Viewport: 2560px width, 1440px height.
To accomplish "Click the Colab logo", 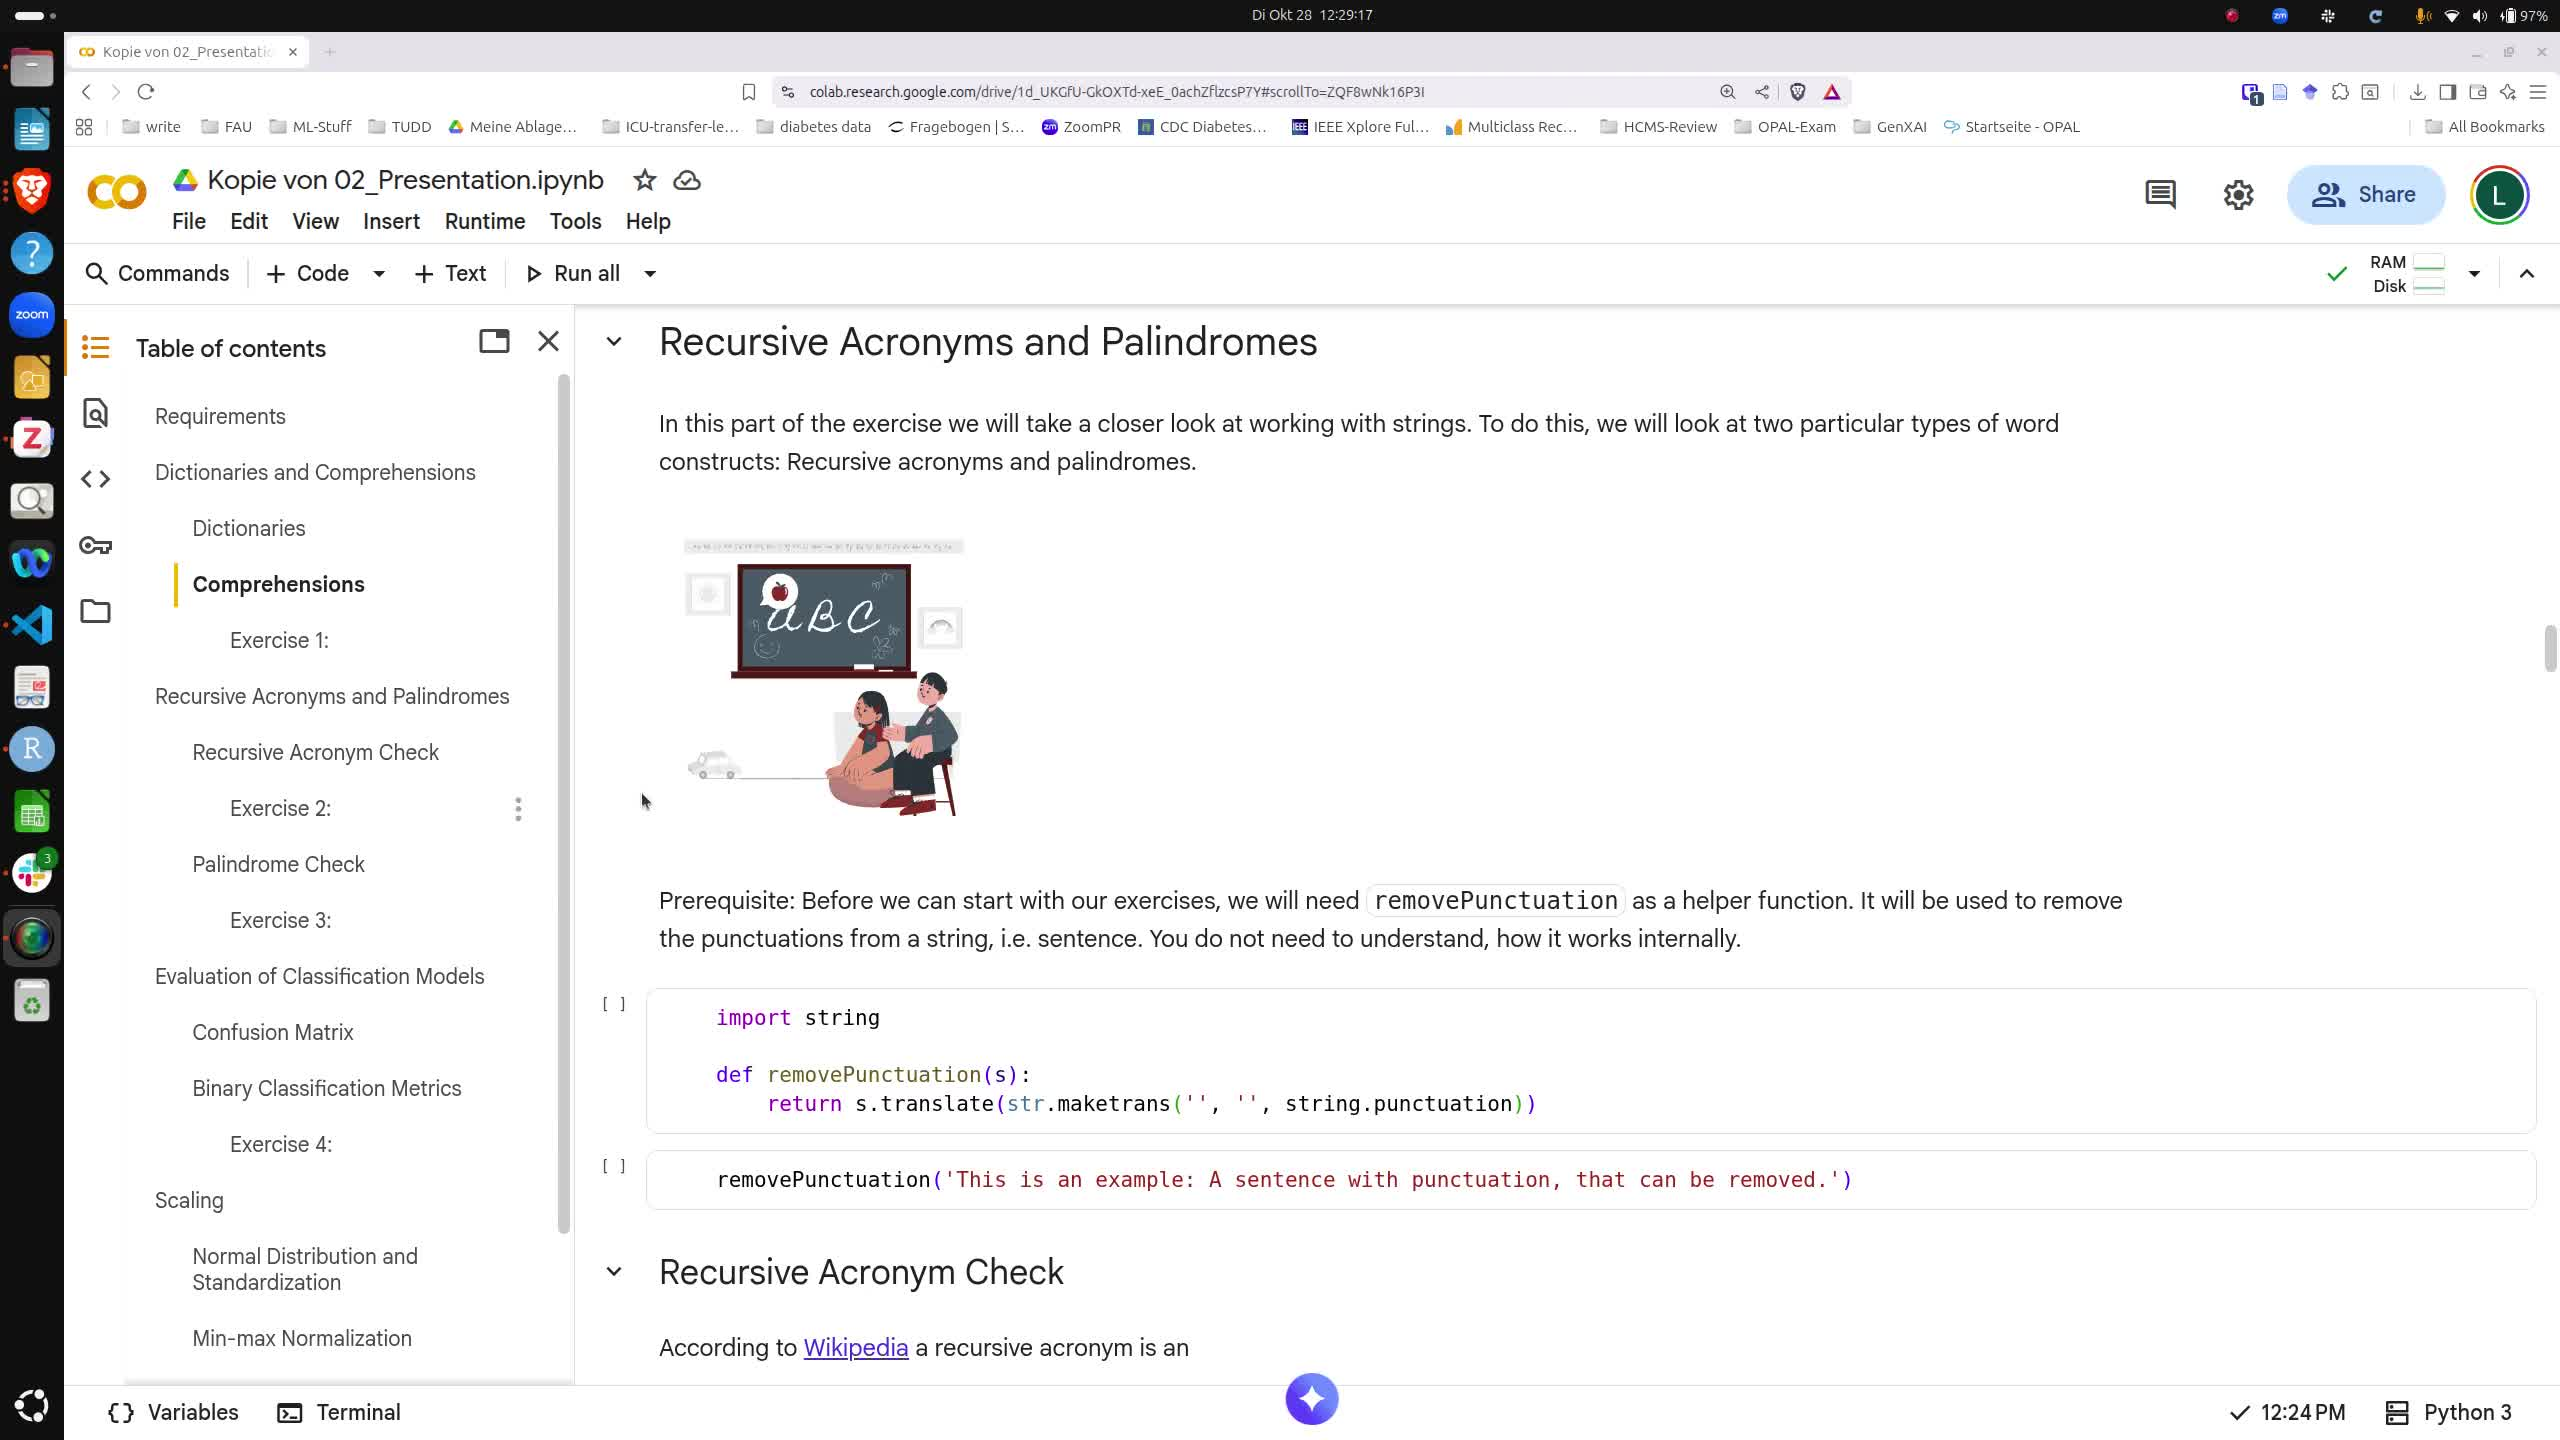I will tap(117, 192).
